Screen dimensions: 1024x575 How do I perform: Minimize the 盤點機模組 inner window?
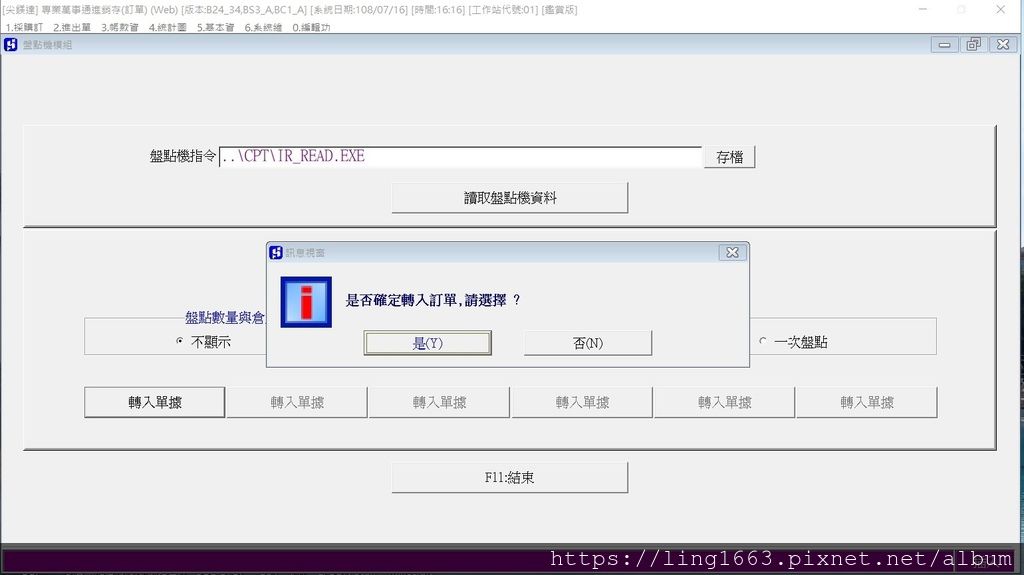(944, 44)
